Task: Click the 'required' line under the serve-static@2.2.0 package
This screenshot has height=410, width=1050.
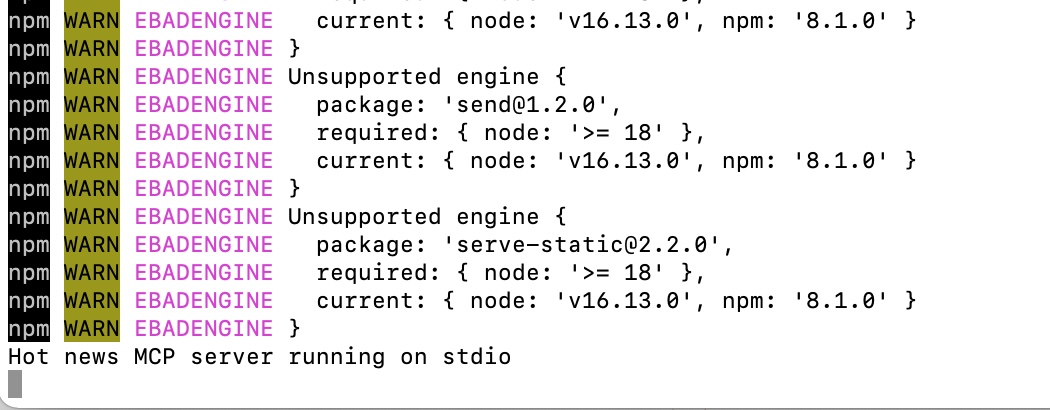Action: (511, 273)
